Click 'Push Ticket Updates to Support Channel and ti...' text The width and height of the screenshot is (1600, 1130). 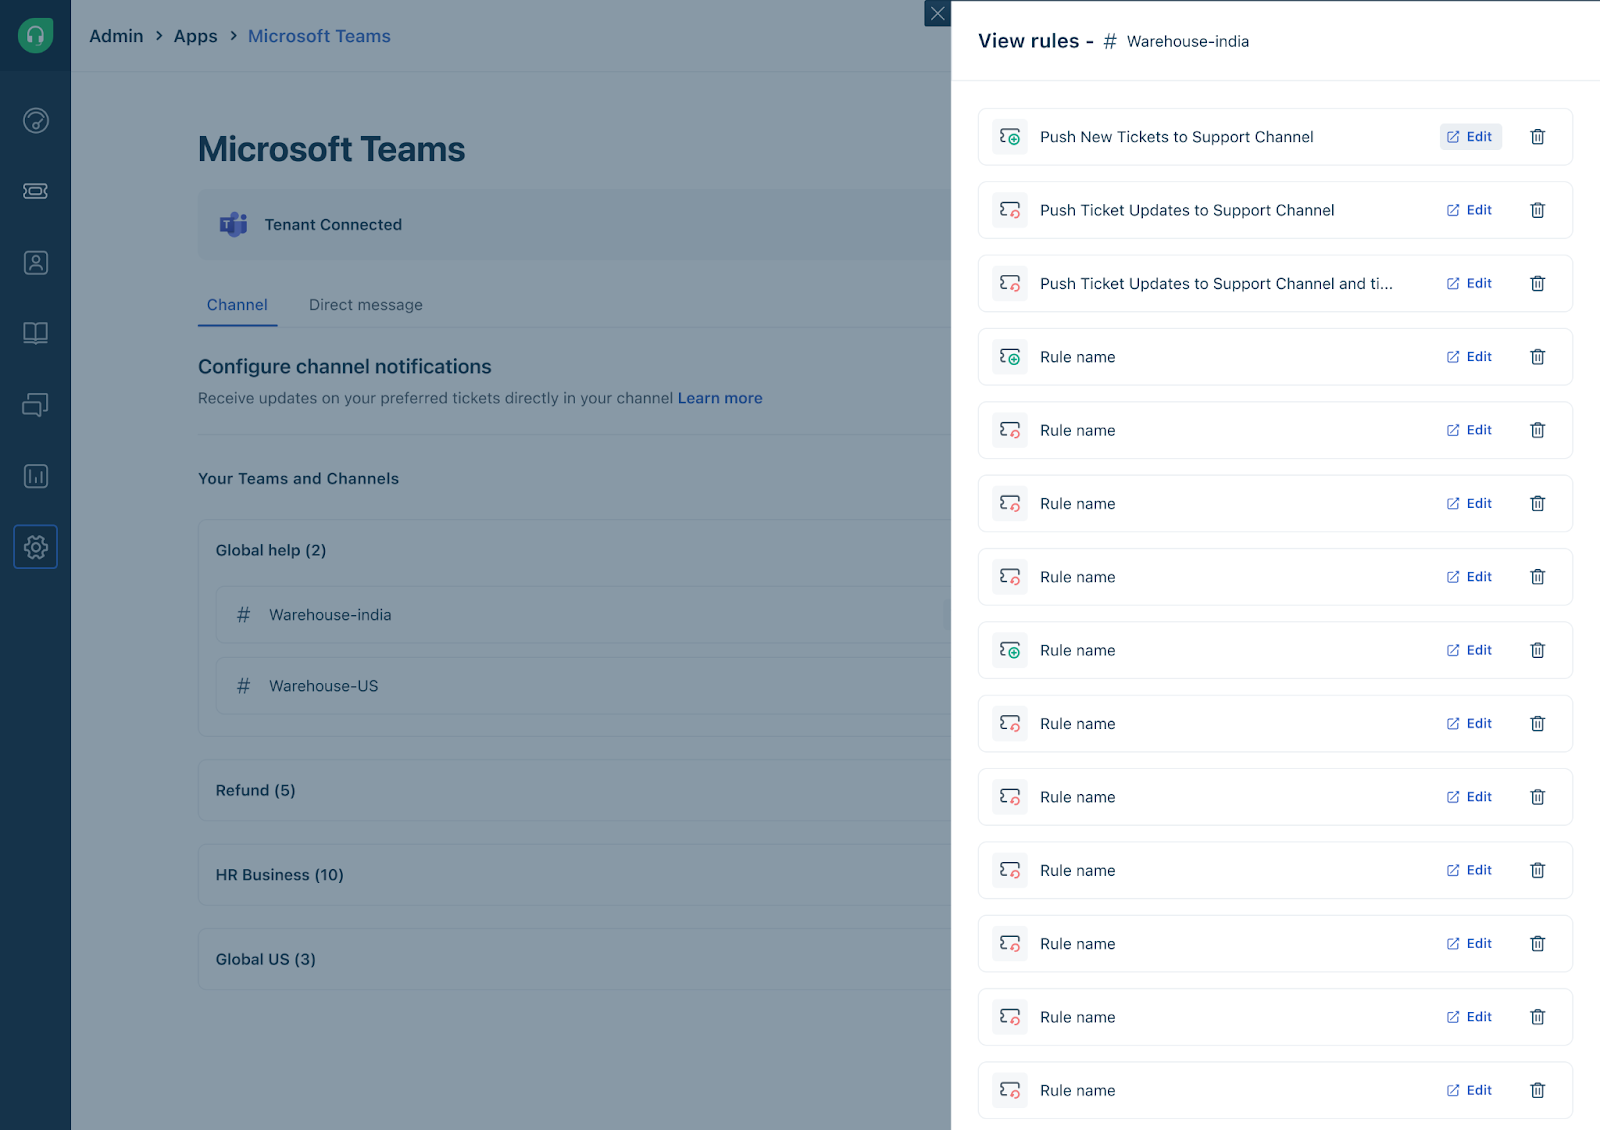click(1216, 284)
